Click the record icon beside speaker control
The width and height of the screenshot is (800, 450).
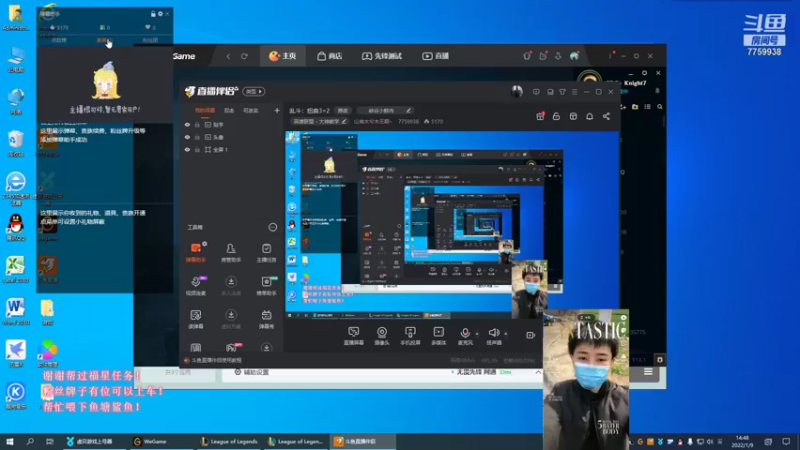(x=530, y=335)
